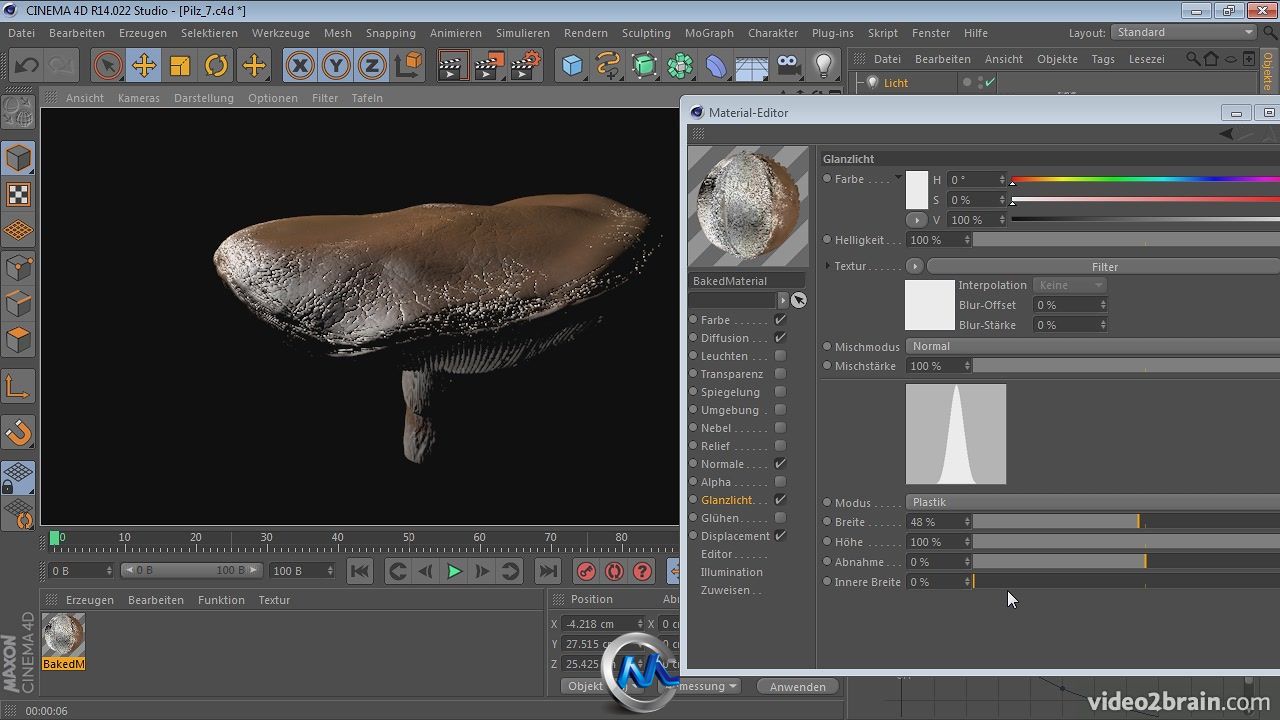Open the Abmessung dropdown in coordinates panel
Screen dimensions: 1280x720
tap(704, 686)
